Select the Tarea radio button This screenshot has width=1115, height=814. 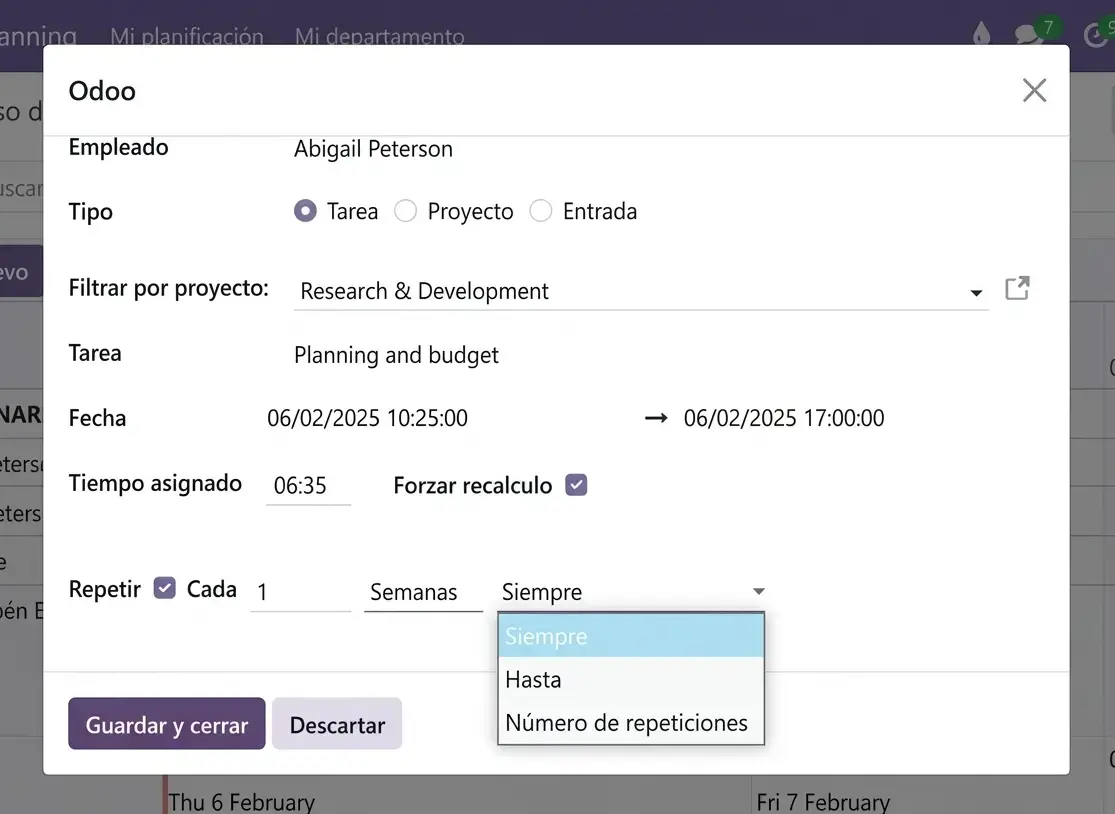click(x=305, y=212)
